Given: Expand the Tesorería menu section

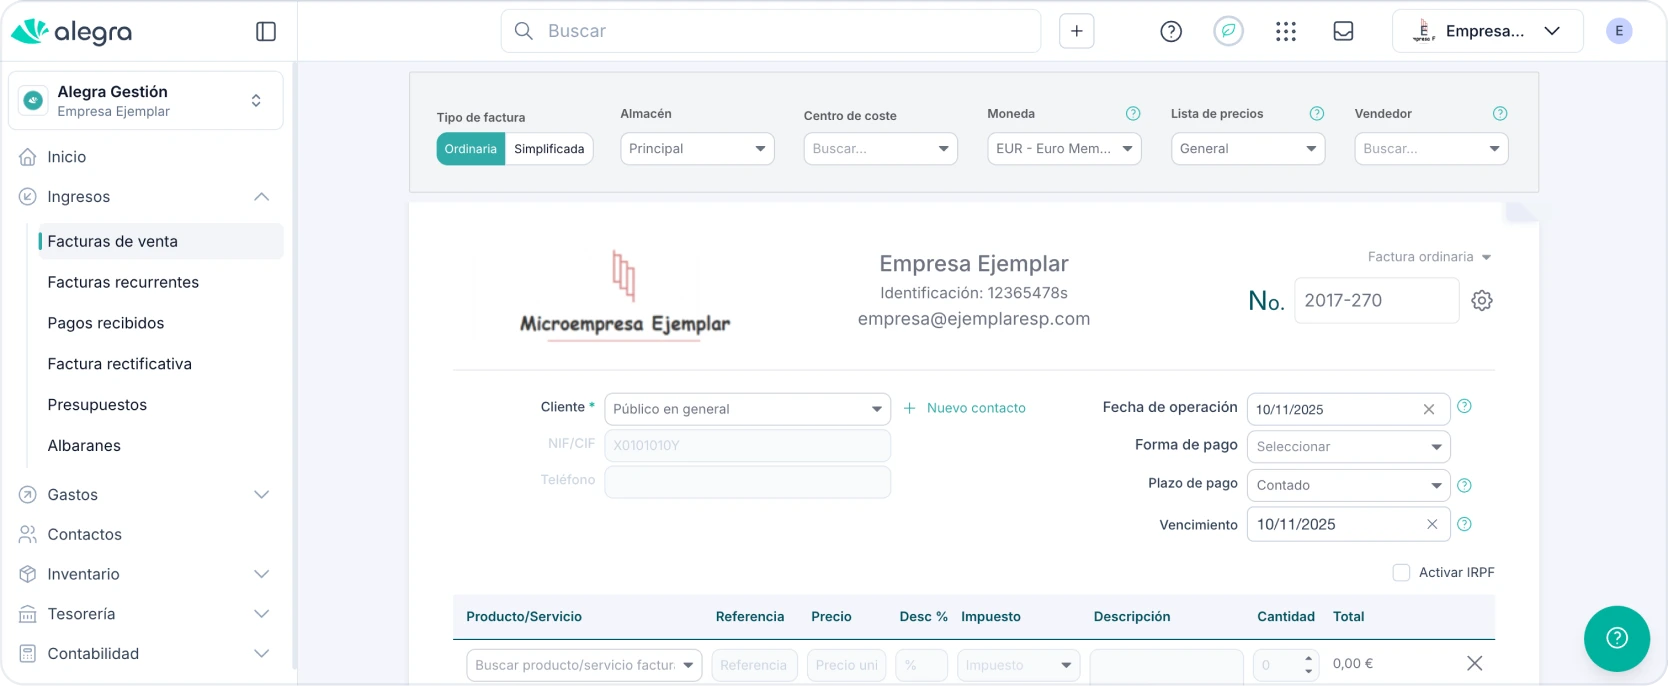Looking at the screenshot, I should pyautogui.click(x=262, y=614).
